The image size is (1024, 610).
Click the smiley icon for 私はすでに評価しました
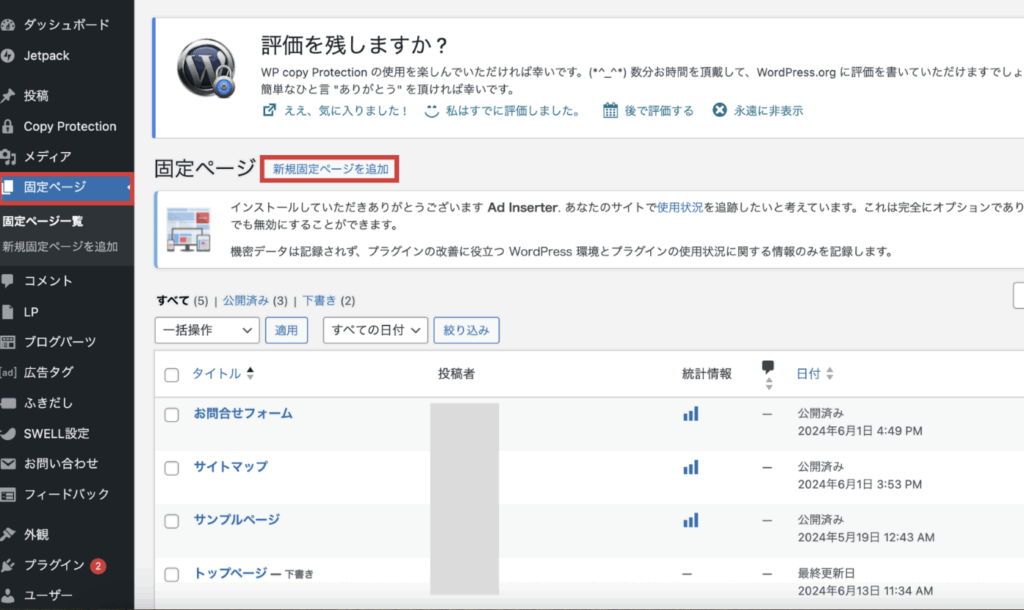(x=432, y=111)
